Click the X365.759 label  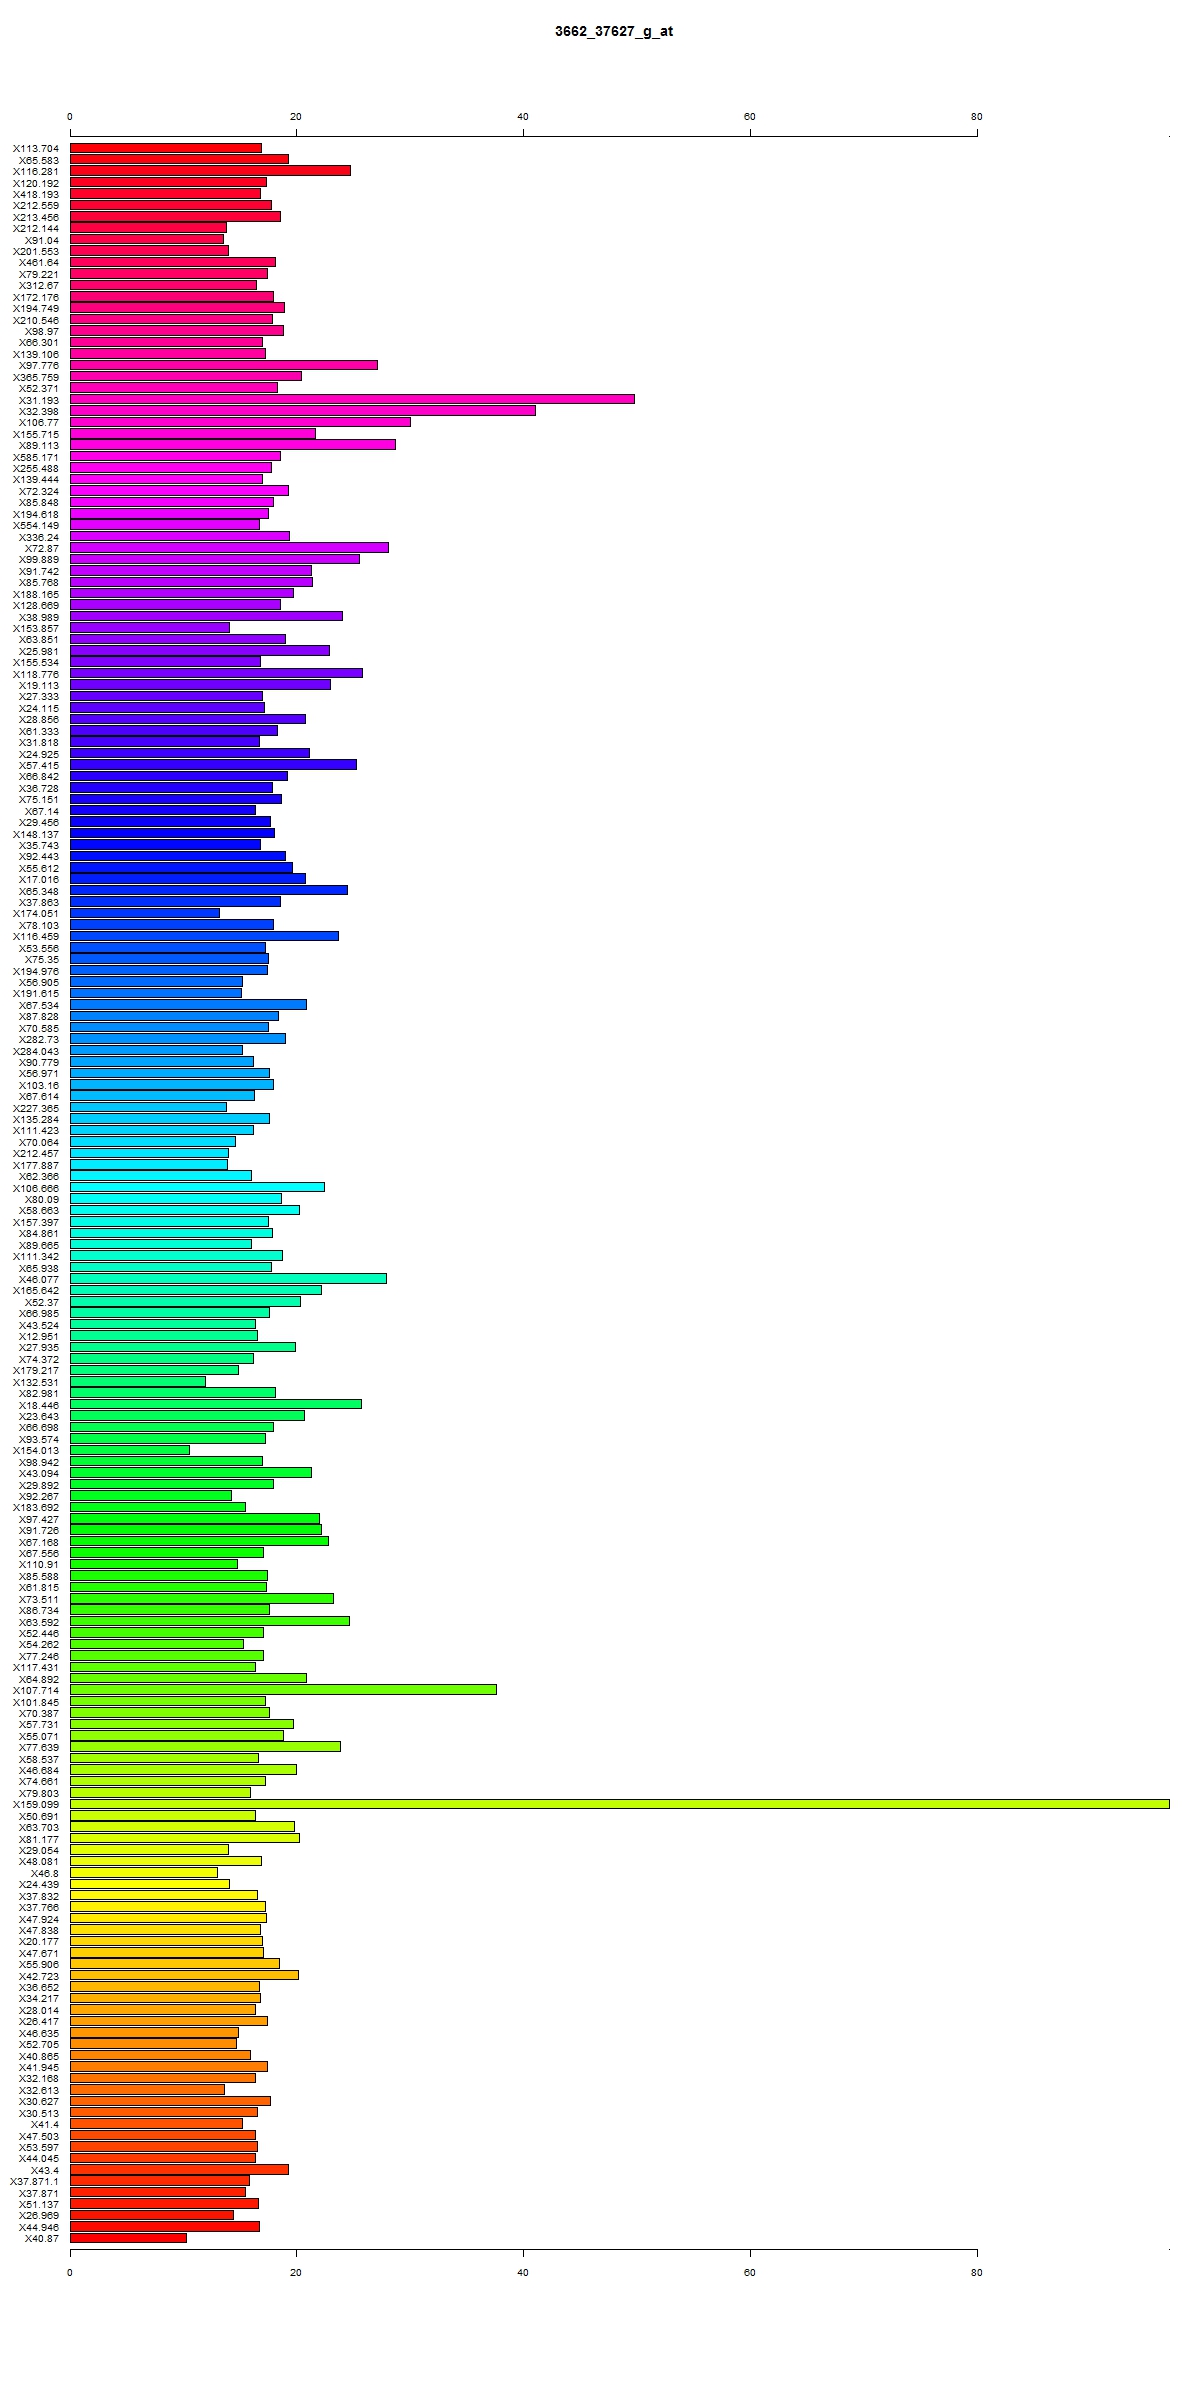tap(36, 377)
